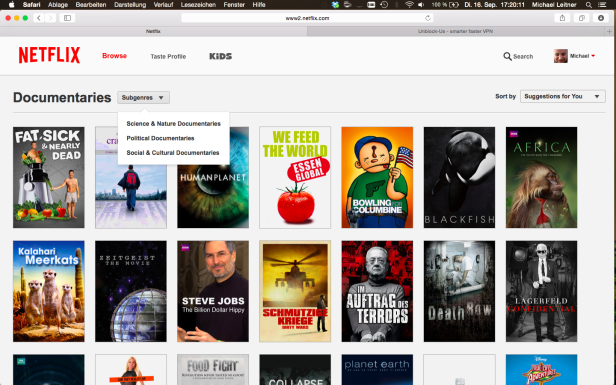Click the Netflix logo
616x385 pixels.
click(50, 55)
